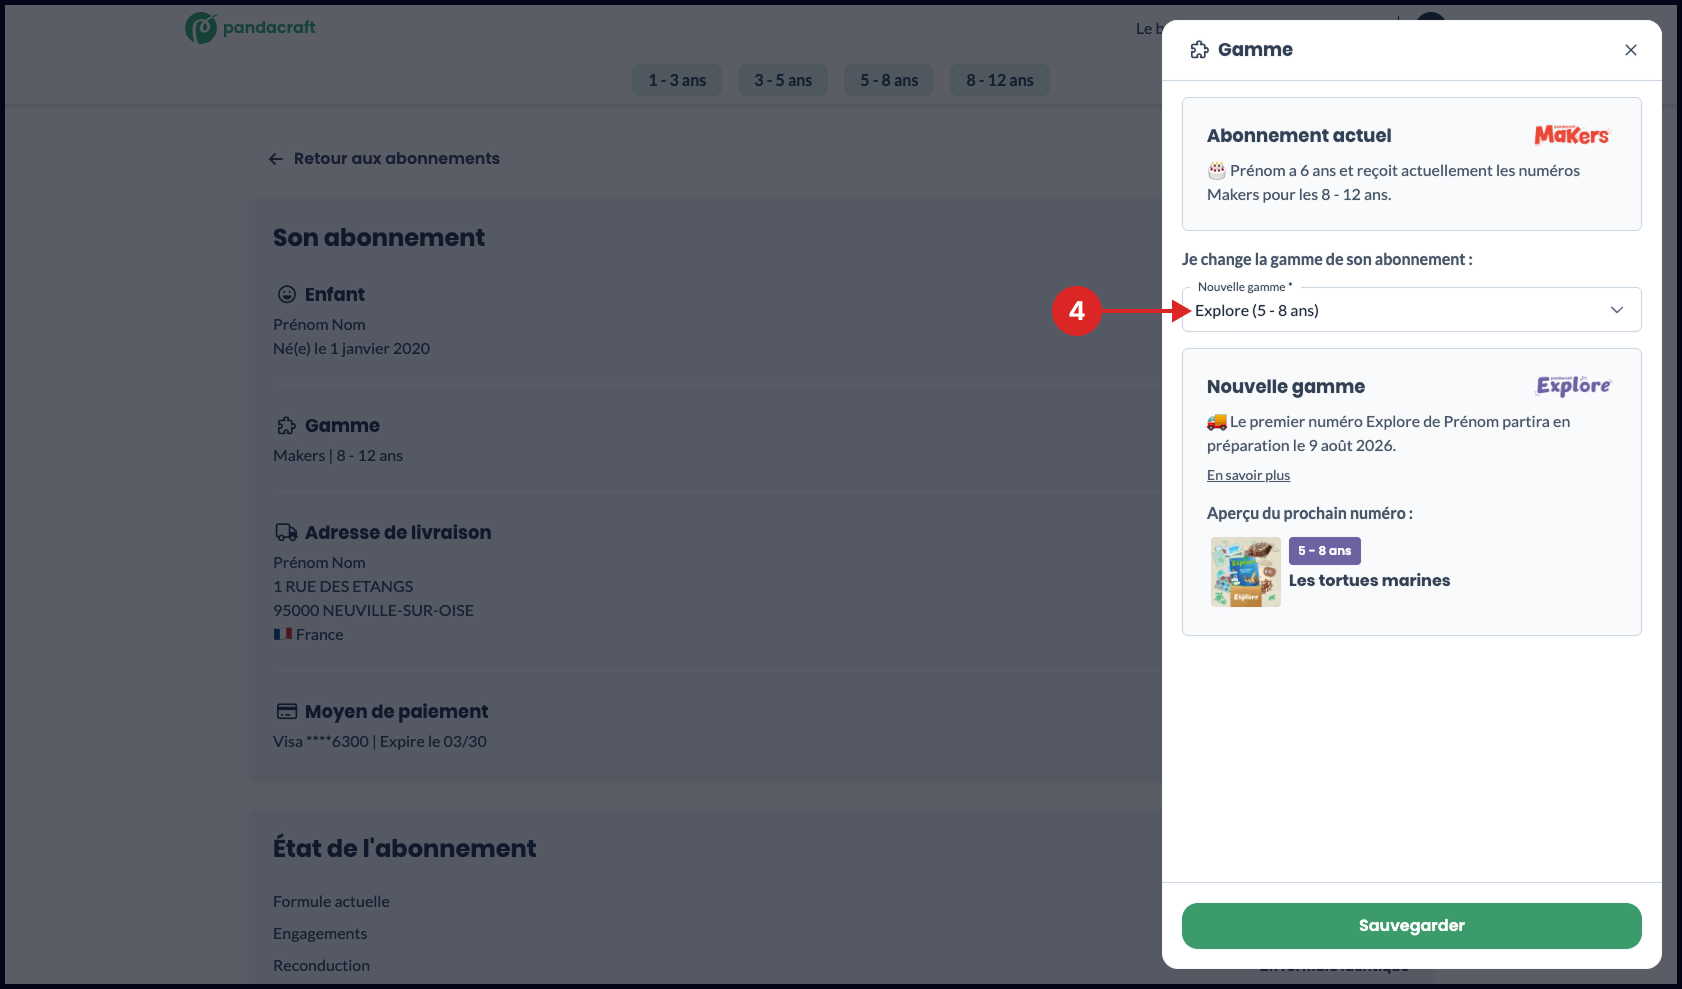The image size is (1682, 989).
Task: Click 'Aperçu du prochain numéro :' label
Action: 1309,513
